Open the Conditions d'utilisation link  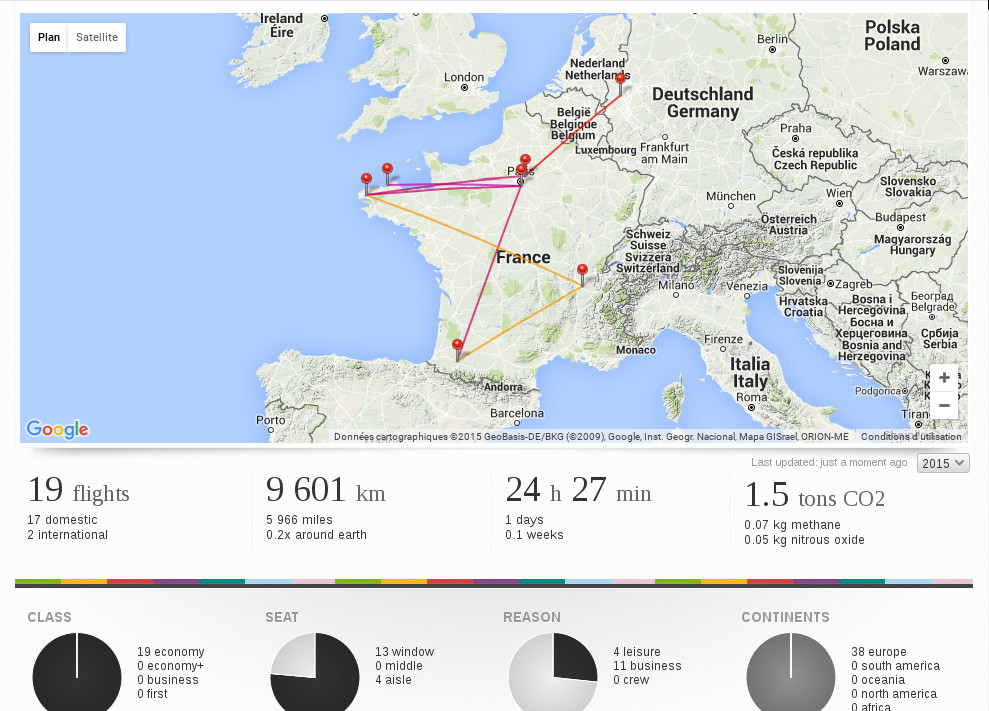[x=911, y=437]
